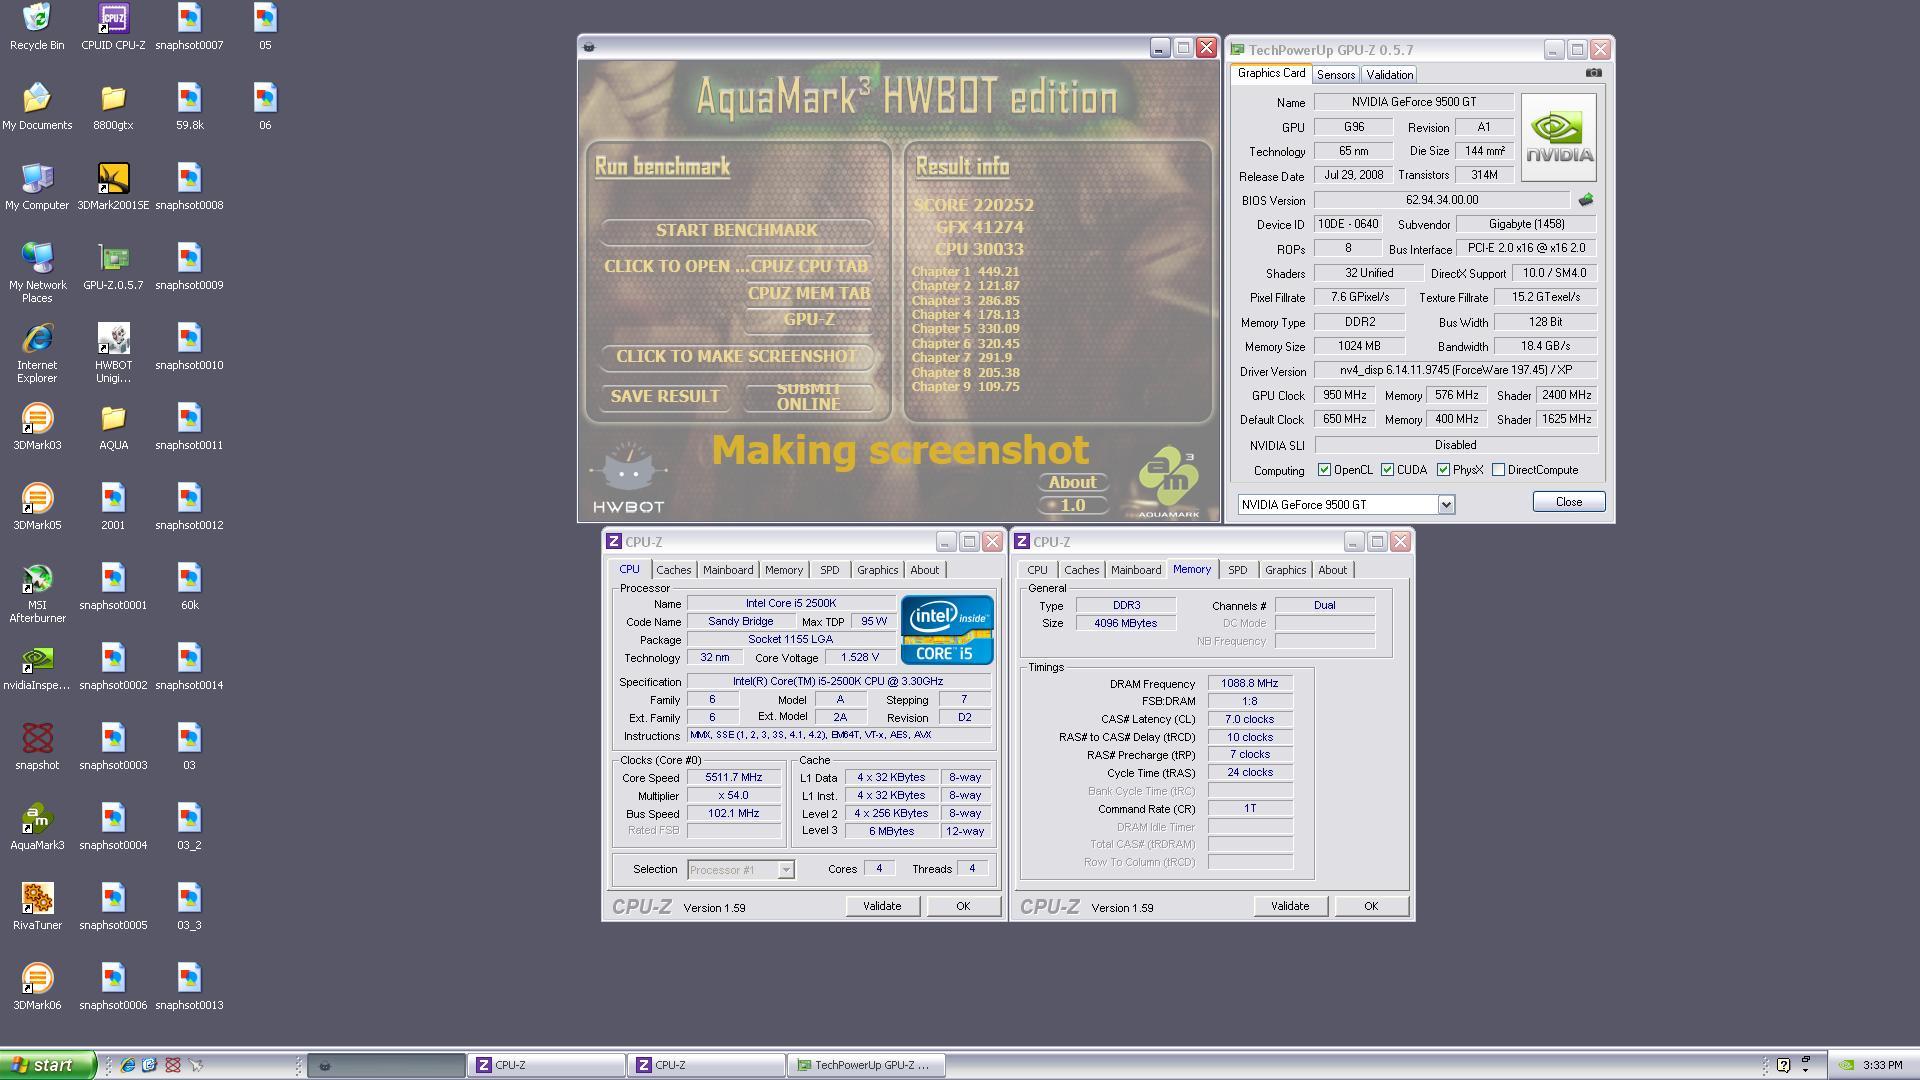
Task: Click the GPU-Z button in AquaMark3
Action: coord(809,320)
